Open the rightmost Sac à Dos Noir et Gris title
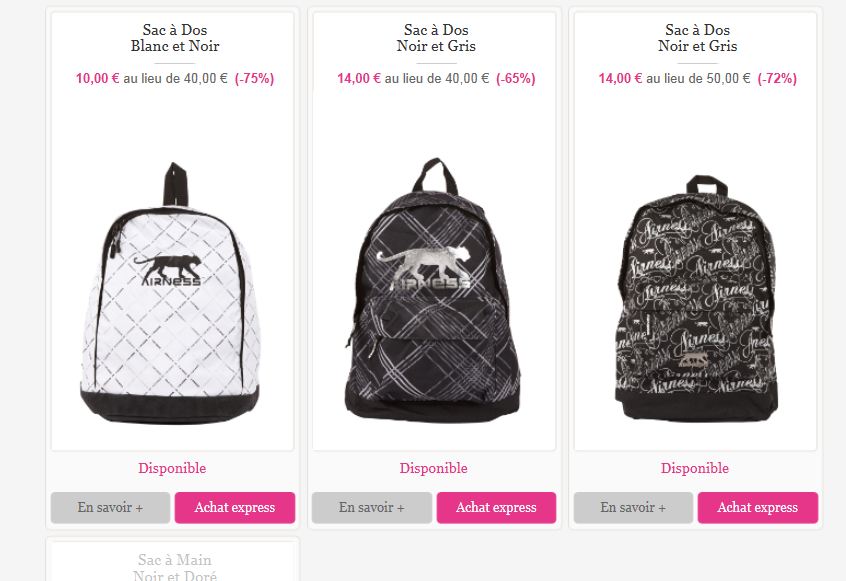Screen dimensions: 846x581 pos(698,38)
